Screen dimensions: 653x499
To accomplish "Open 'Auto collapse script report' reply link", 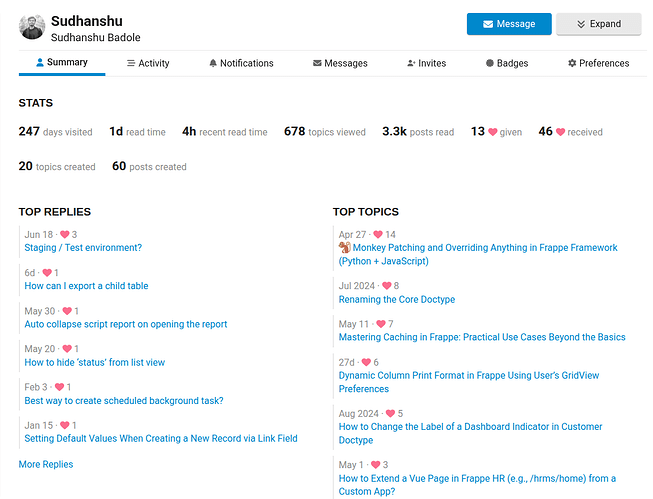I will click(x=126, y=324).
